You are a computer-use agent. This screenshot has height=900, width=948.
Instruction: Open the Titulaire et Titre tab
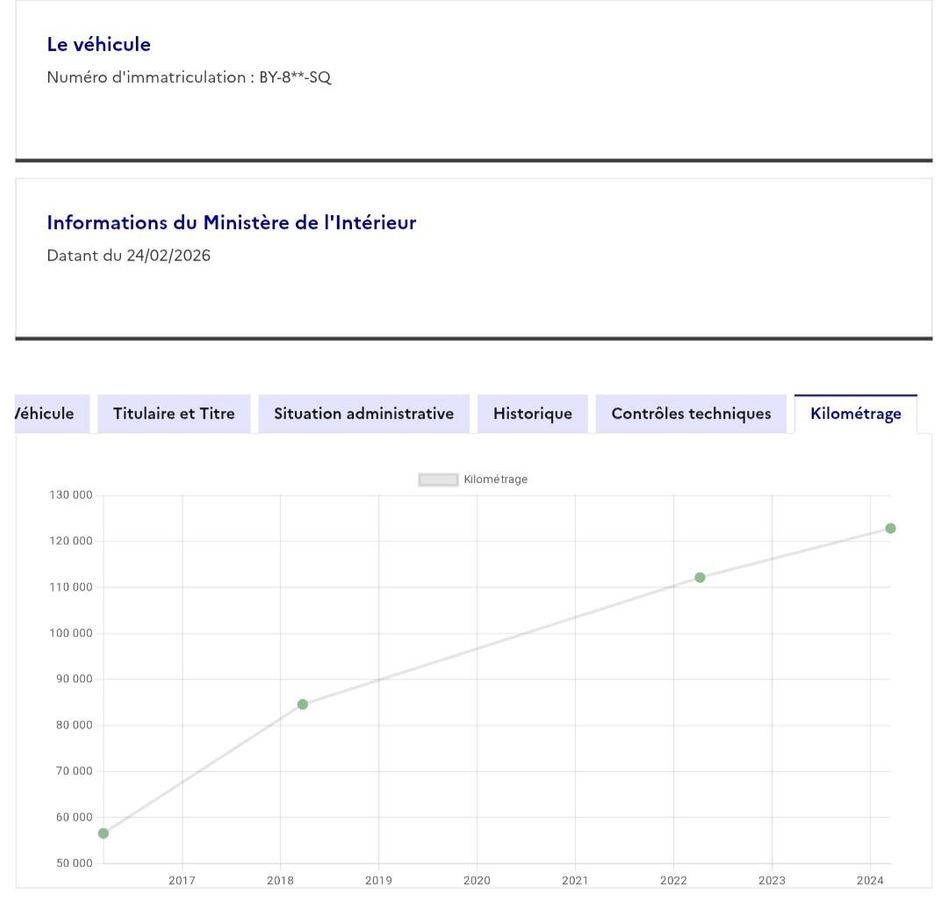coord(174,414)
